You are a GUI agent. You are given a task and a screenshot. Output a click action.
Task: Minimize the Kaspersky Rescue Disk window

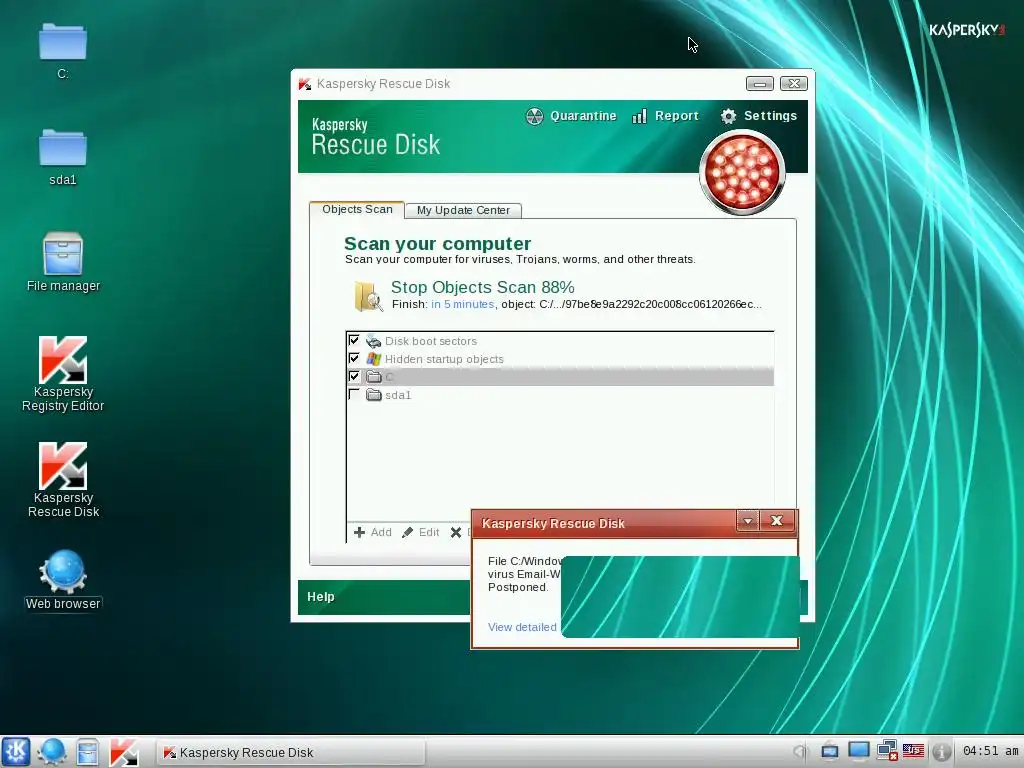[760, 84]
